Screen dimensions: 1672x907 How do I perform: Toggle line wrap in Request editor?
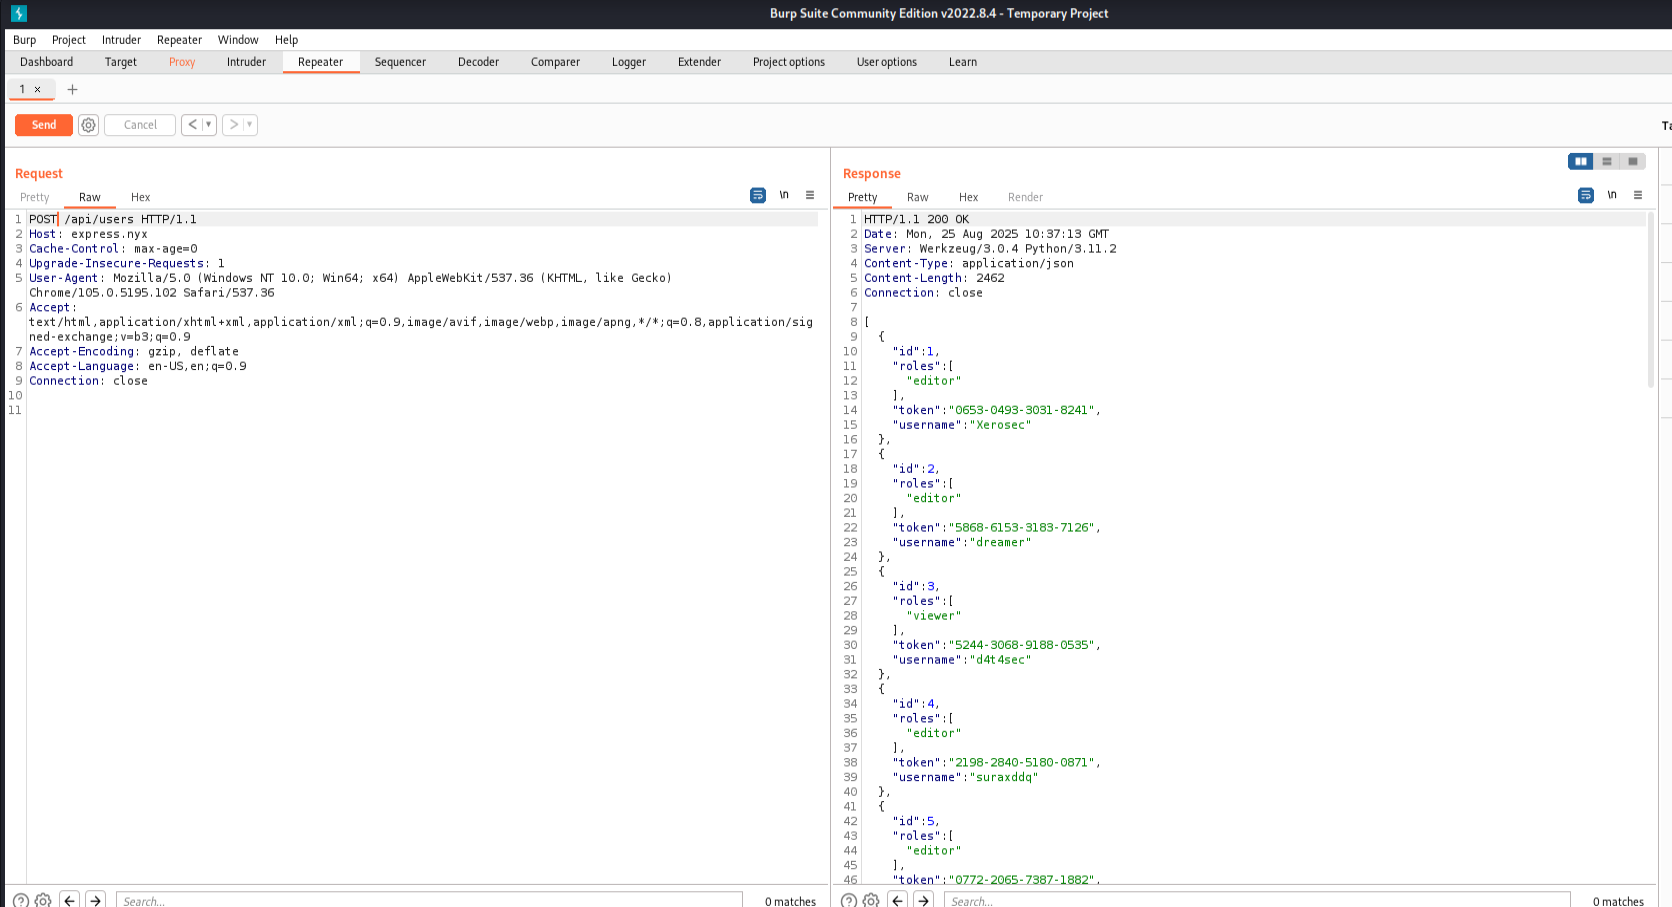click(x=757, y=195)
